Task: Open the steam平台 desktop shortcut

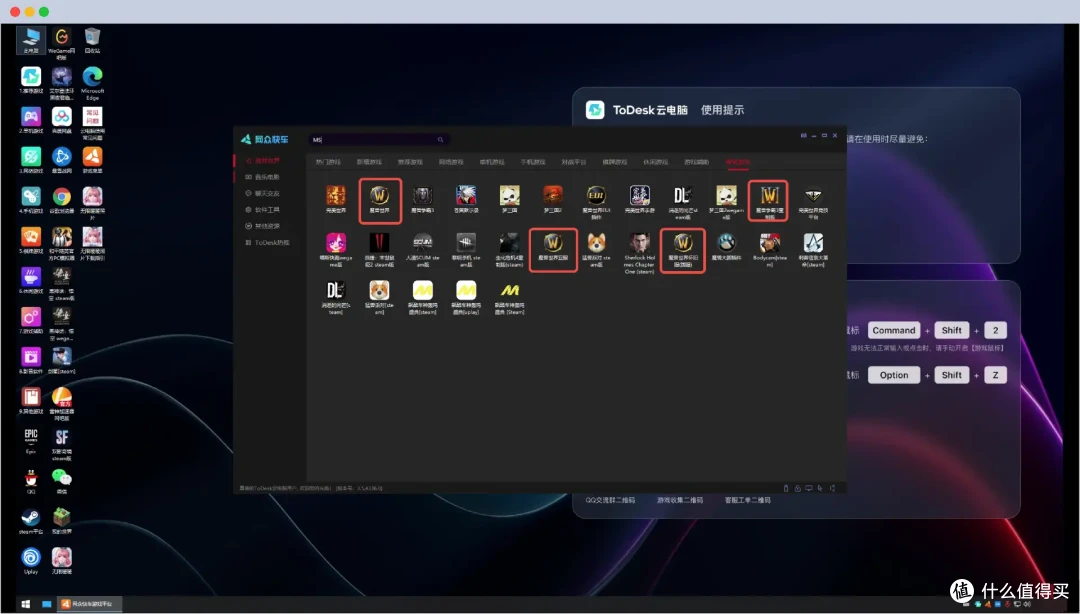Action: [x=31, y=518]
